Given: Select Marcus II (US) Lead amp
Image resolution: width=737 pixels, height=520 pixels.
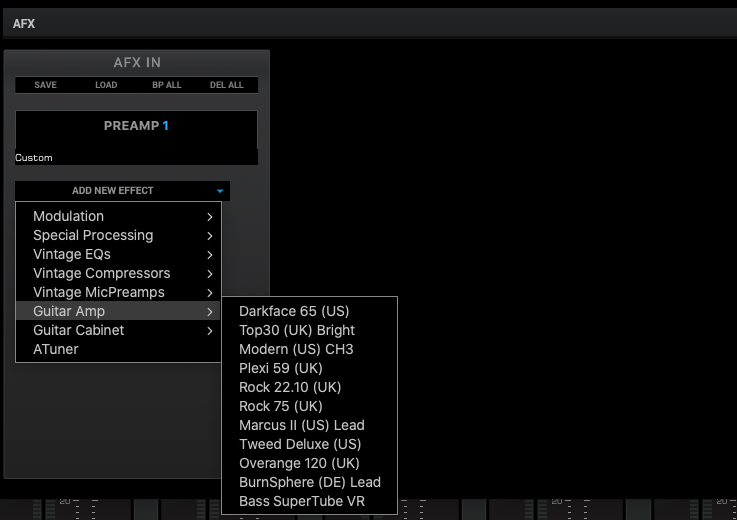Looking at the screenshot, I should (x=309, y=425).
